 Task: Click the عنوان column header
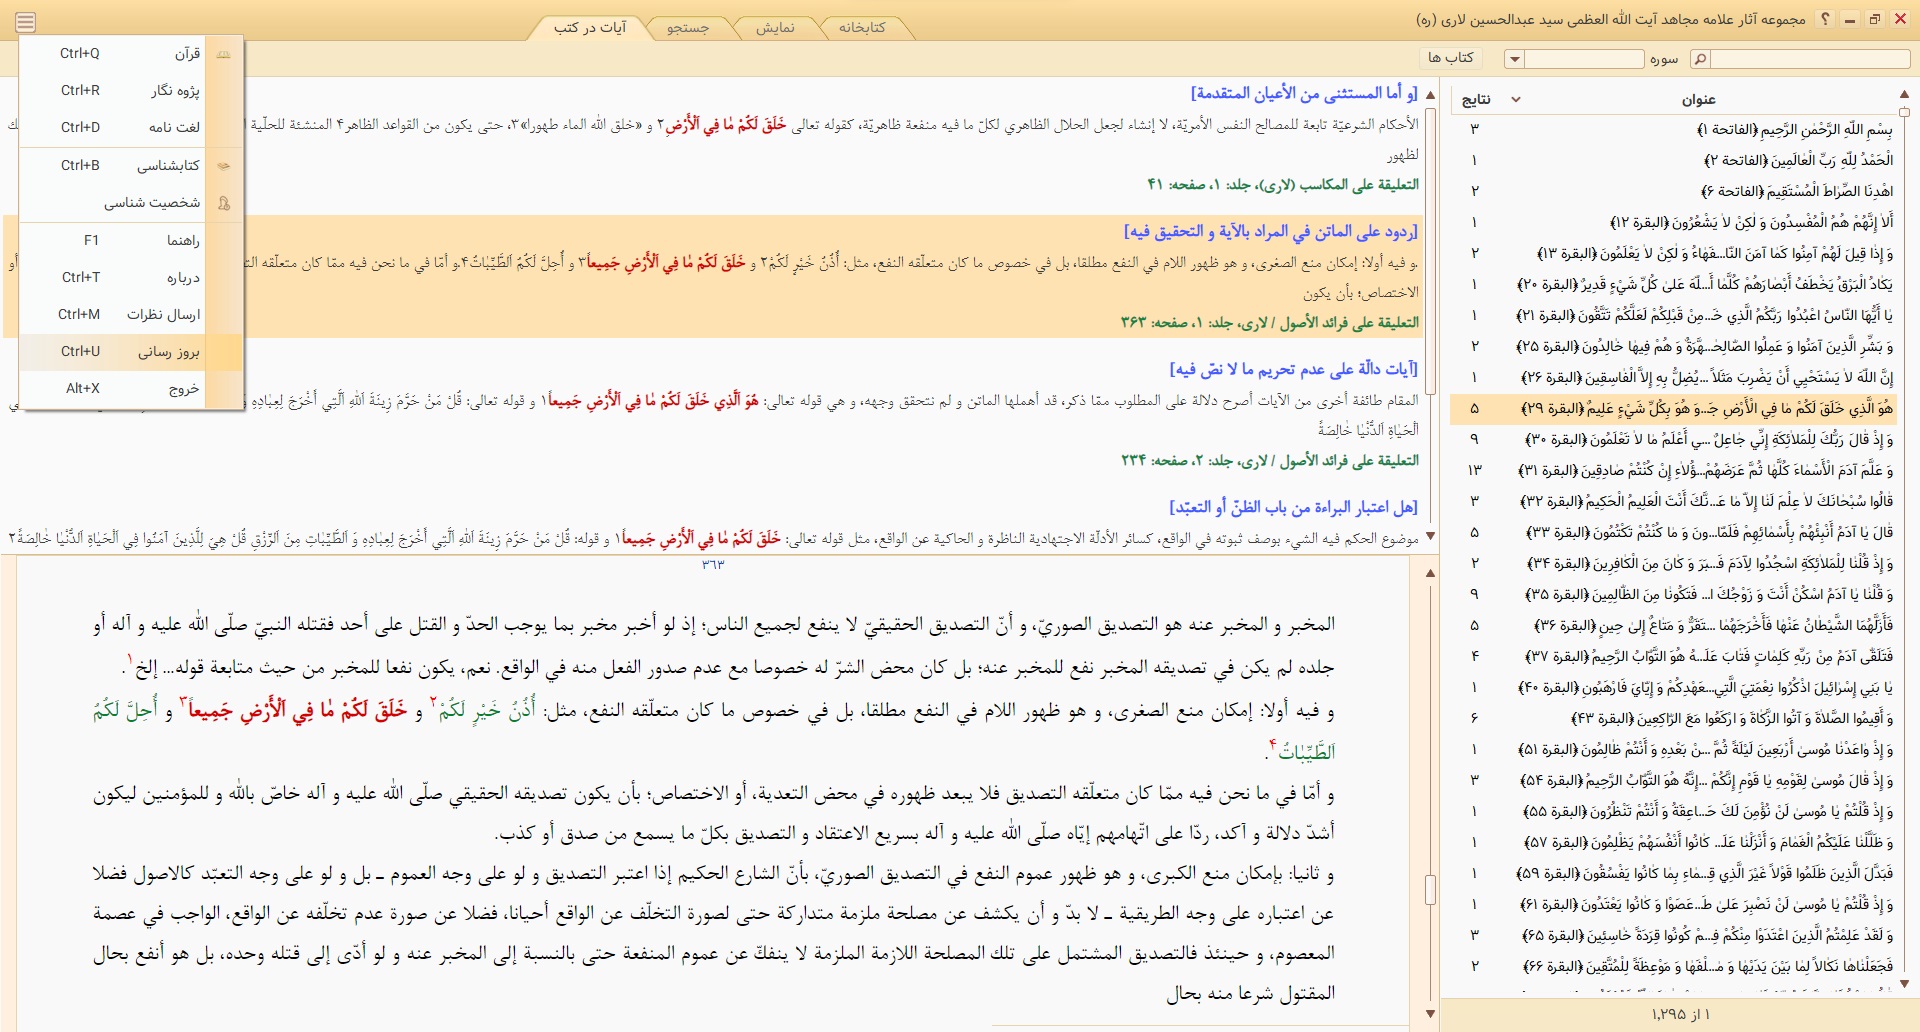(1699, 99)
